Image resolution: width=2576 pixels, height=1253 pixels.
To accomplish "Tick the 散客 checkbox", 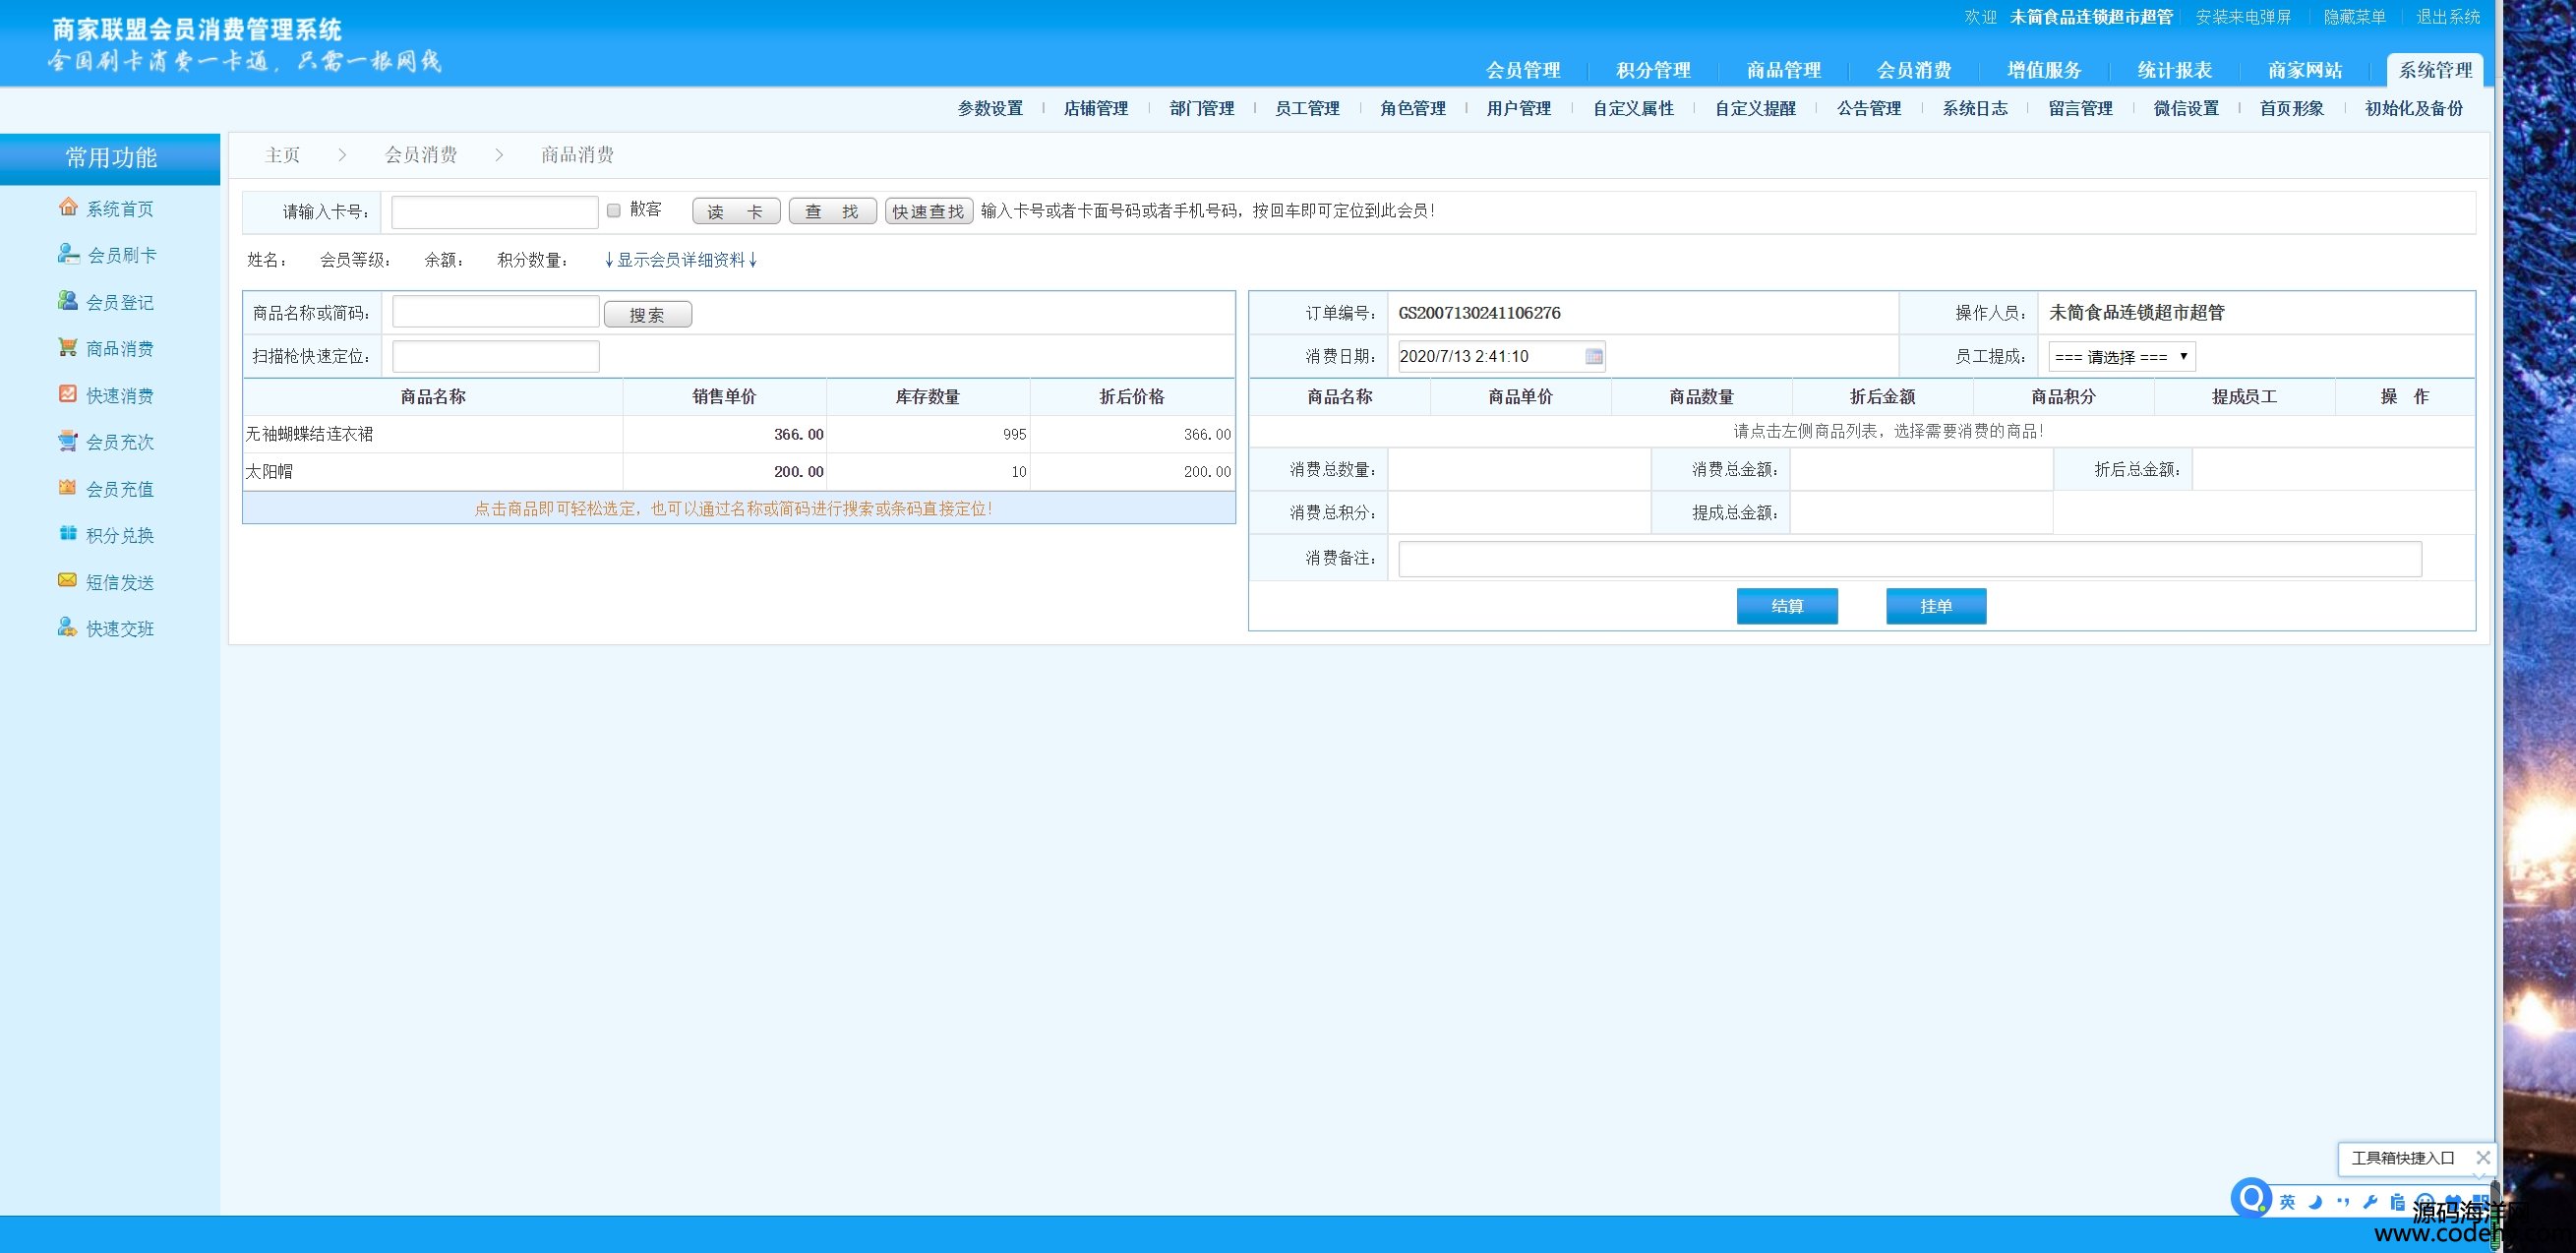I will [614, 210].
